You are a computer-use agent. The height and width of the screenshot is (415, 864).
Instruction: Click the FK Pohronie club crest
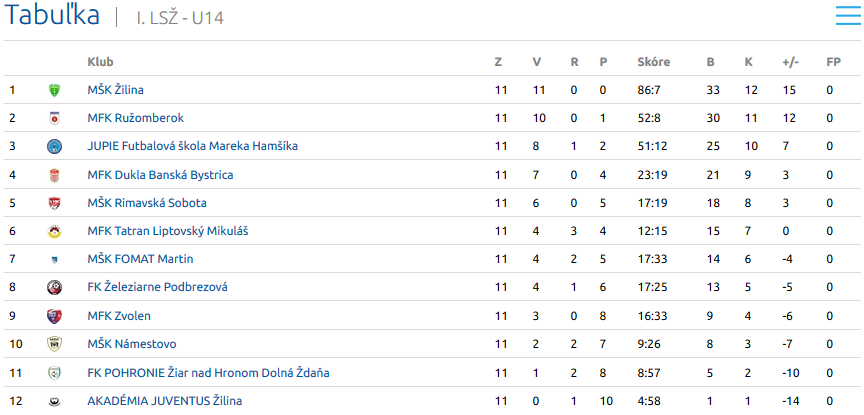pyautogui.click(x=55, y=373)
